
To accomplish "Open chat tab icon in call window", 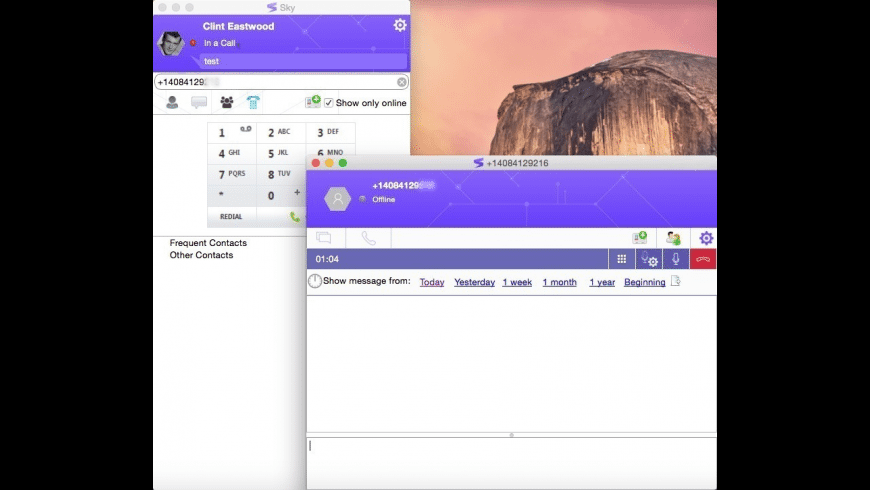I will tap(323, 238).
